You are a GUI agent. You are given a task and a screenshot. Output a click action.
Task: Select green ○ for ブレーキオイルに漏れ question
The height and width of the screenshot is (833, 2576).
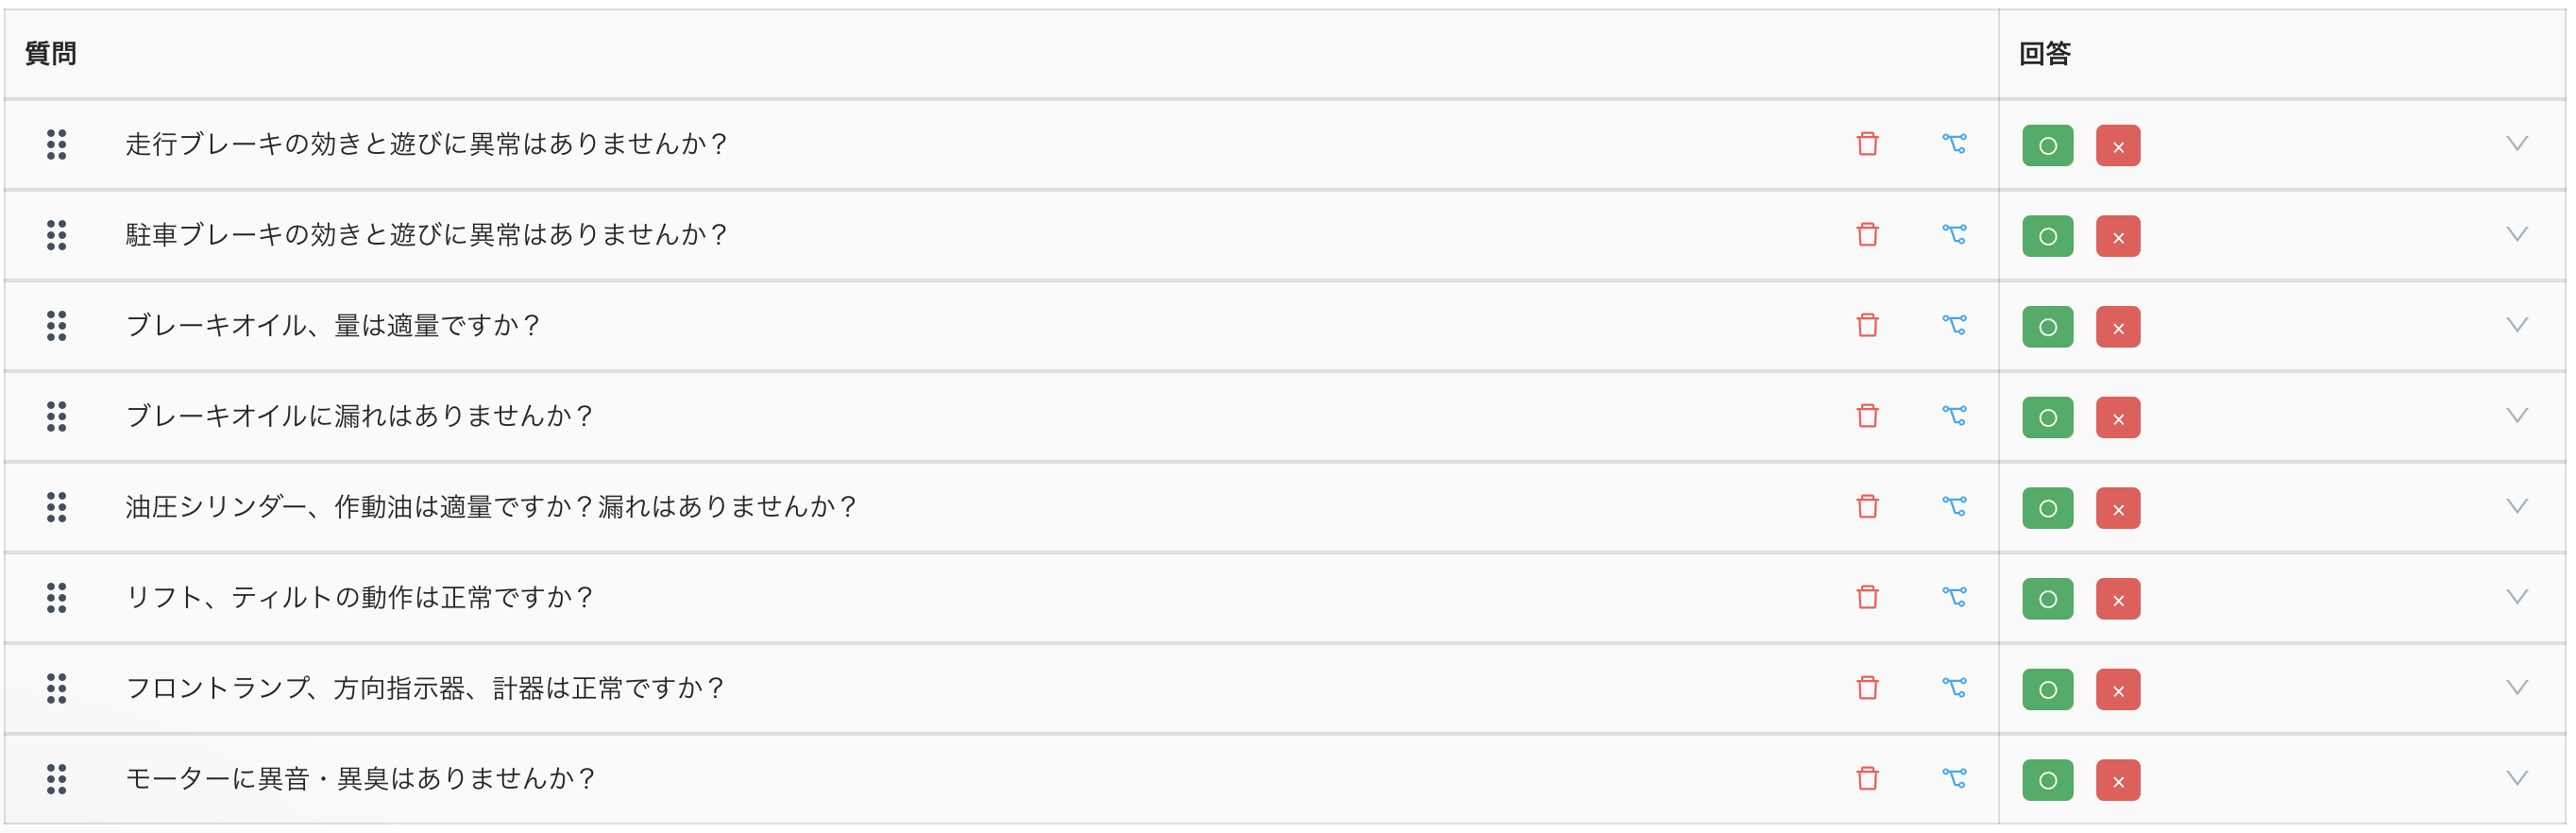coord(2047,418)
